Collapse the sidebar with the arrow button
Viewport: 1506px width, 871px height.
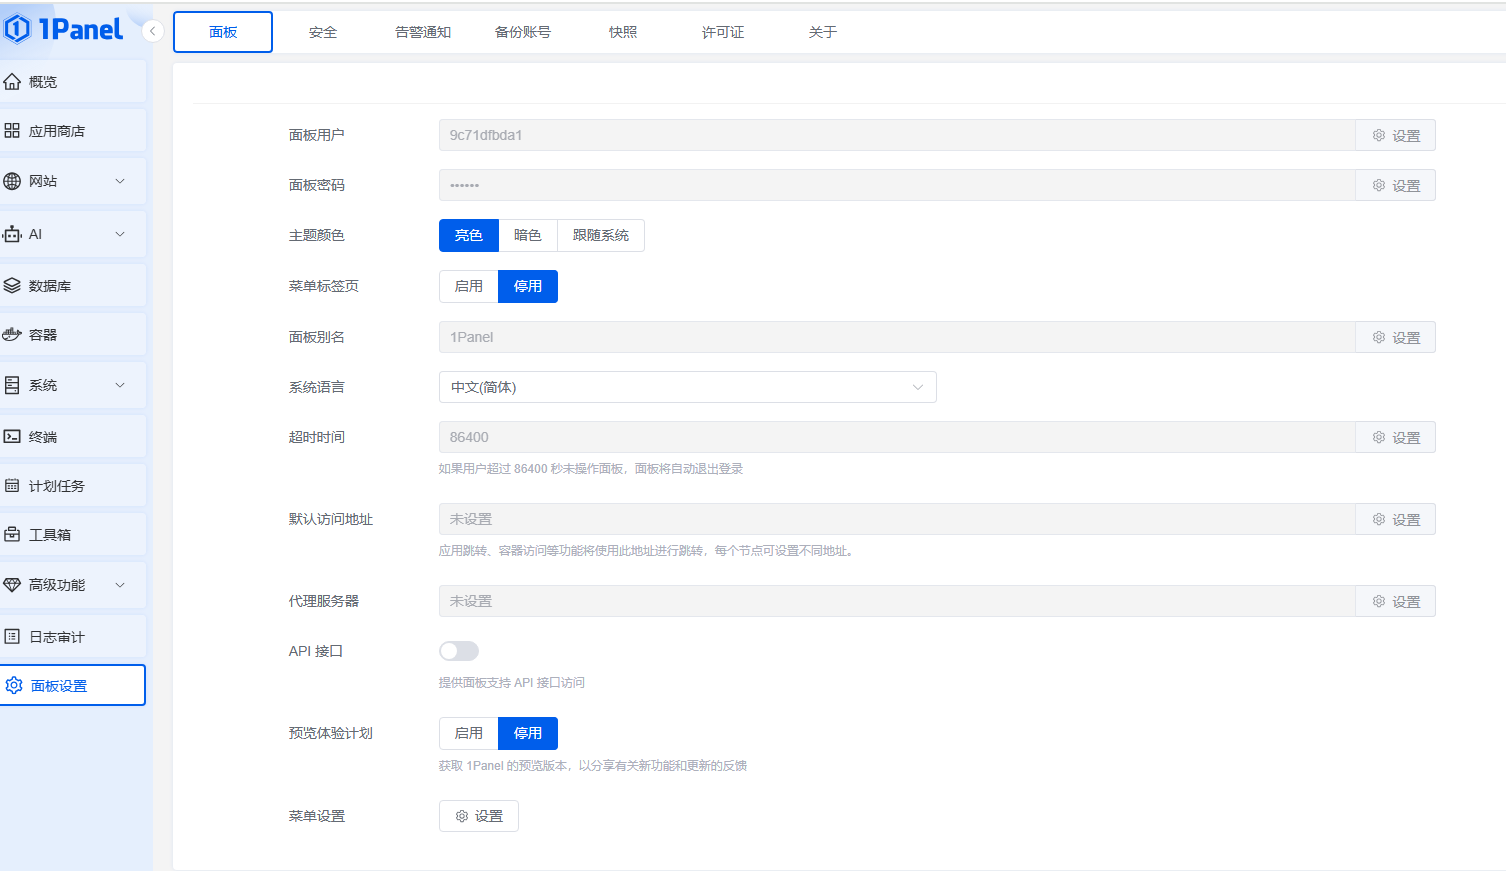coord(153,31)
